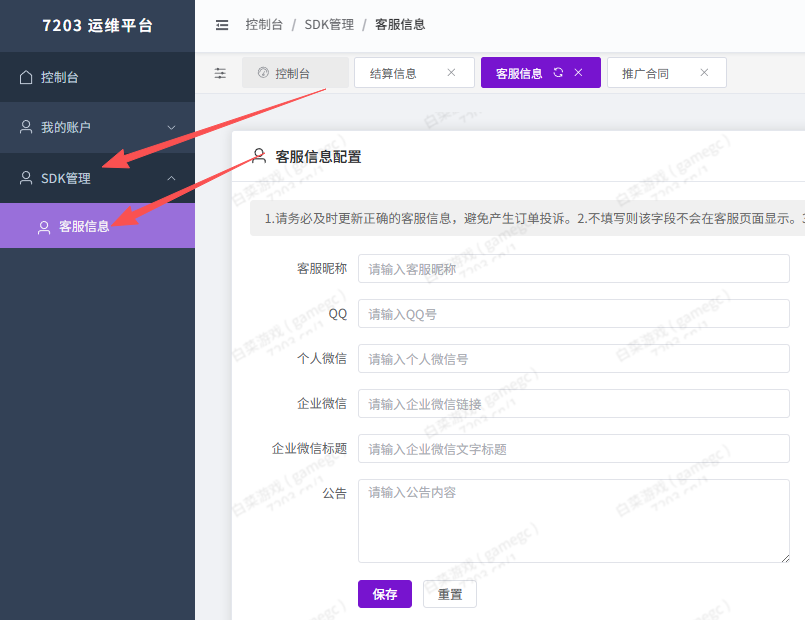Click the dashboard icon in the 控制台 tab
The image size is (805, 620).
pyautogui.click(x=263, y=72)
